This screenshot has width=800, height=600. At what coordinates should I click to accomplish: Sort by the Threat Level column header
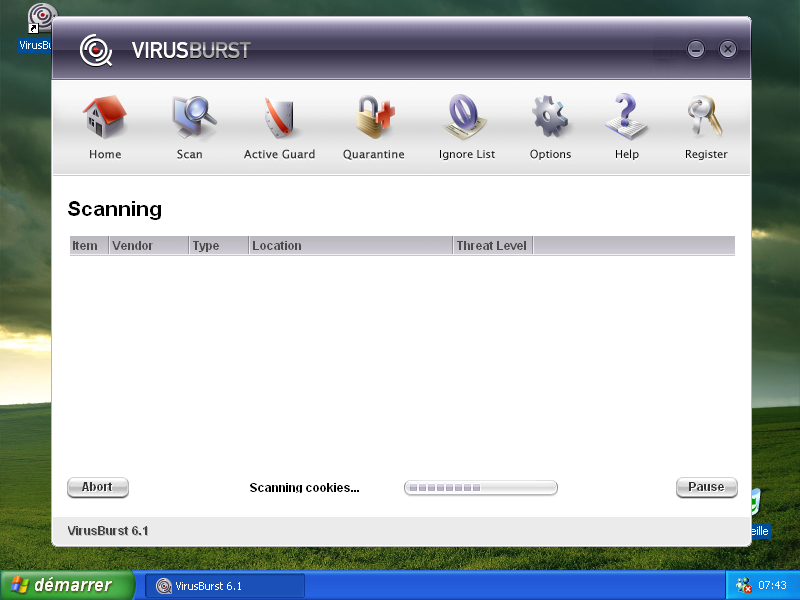coord(493,245)
